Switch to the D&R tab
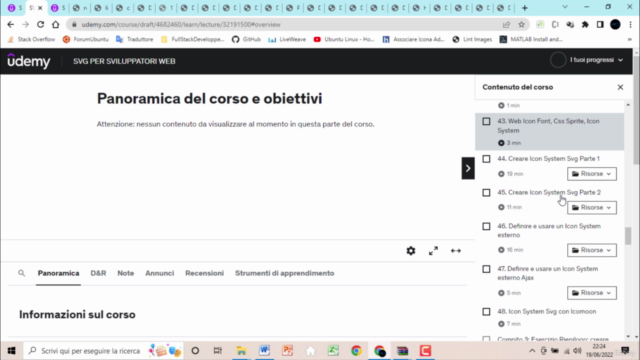This screenshot has width=640, height=360. tap(98, 273)
